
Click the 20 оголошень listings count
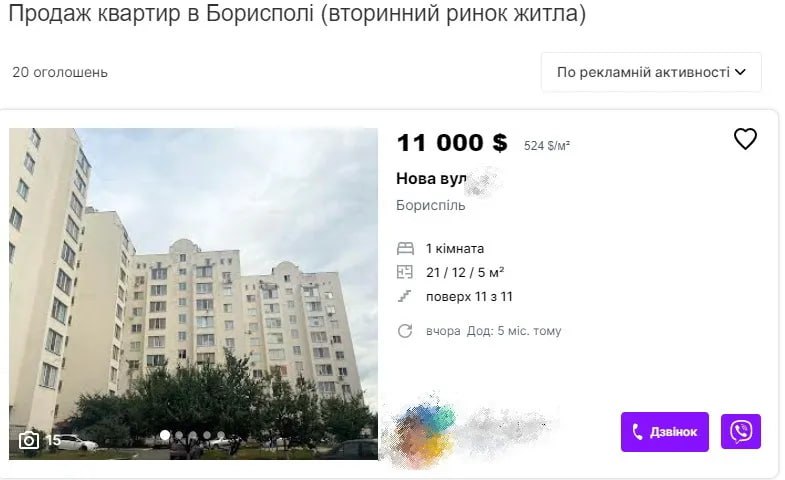pos(60,72)
